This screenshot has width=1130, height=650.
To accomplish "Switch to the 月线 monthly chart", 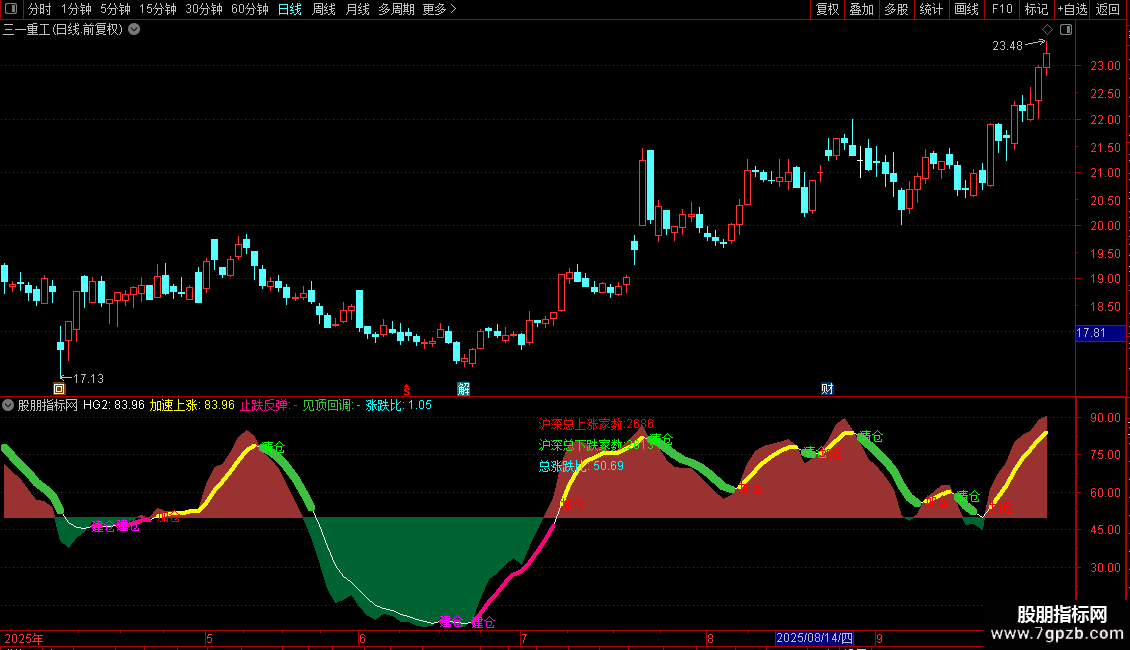I will pyautogui.click(x=357, y=9).
